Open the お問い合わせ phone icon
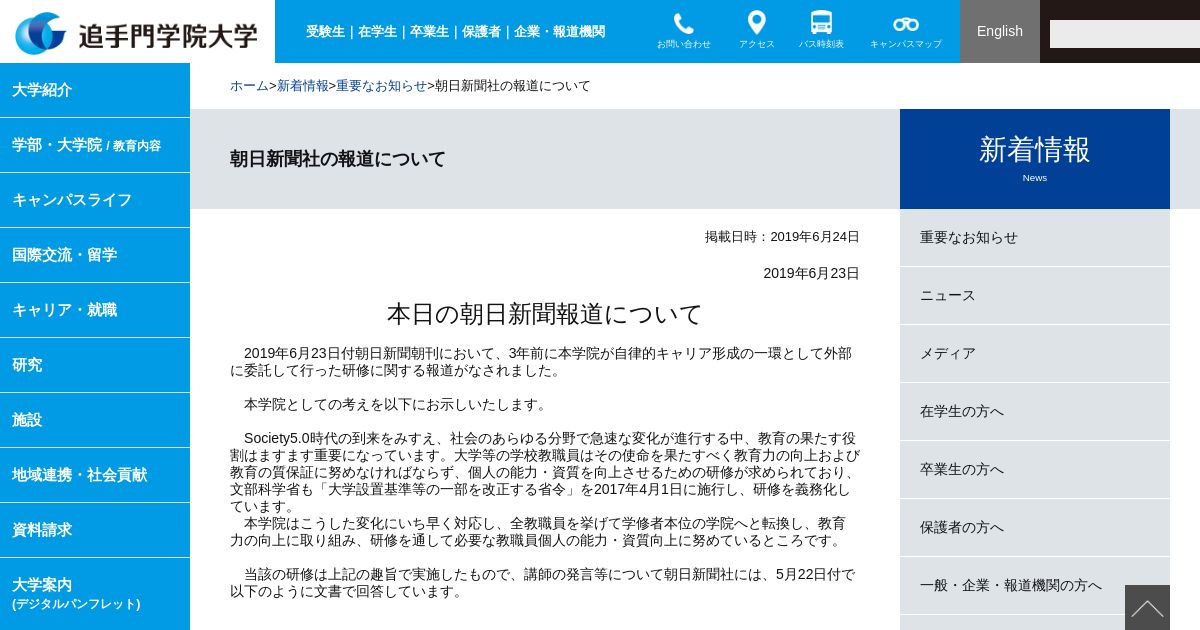The width and height of the screenshot is (1200, 630). (x=684, y=31)
